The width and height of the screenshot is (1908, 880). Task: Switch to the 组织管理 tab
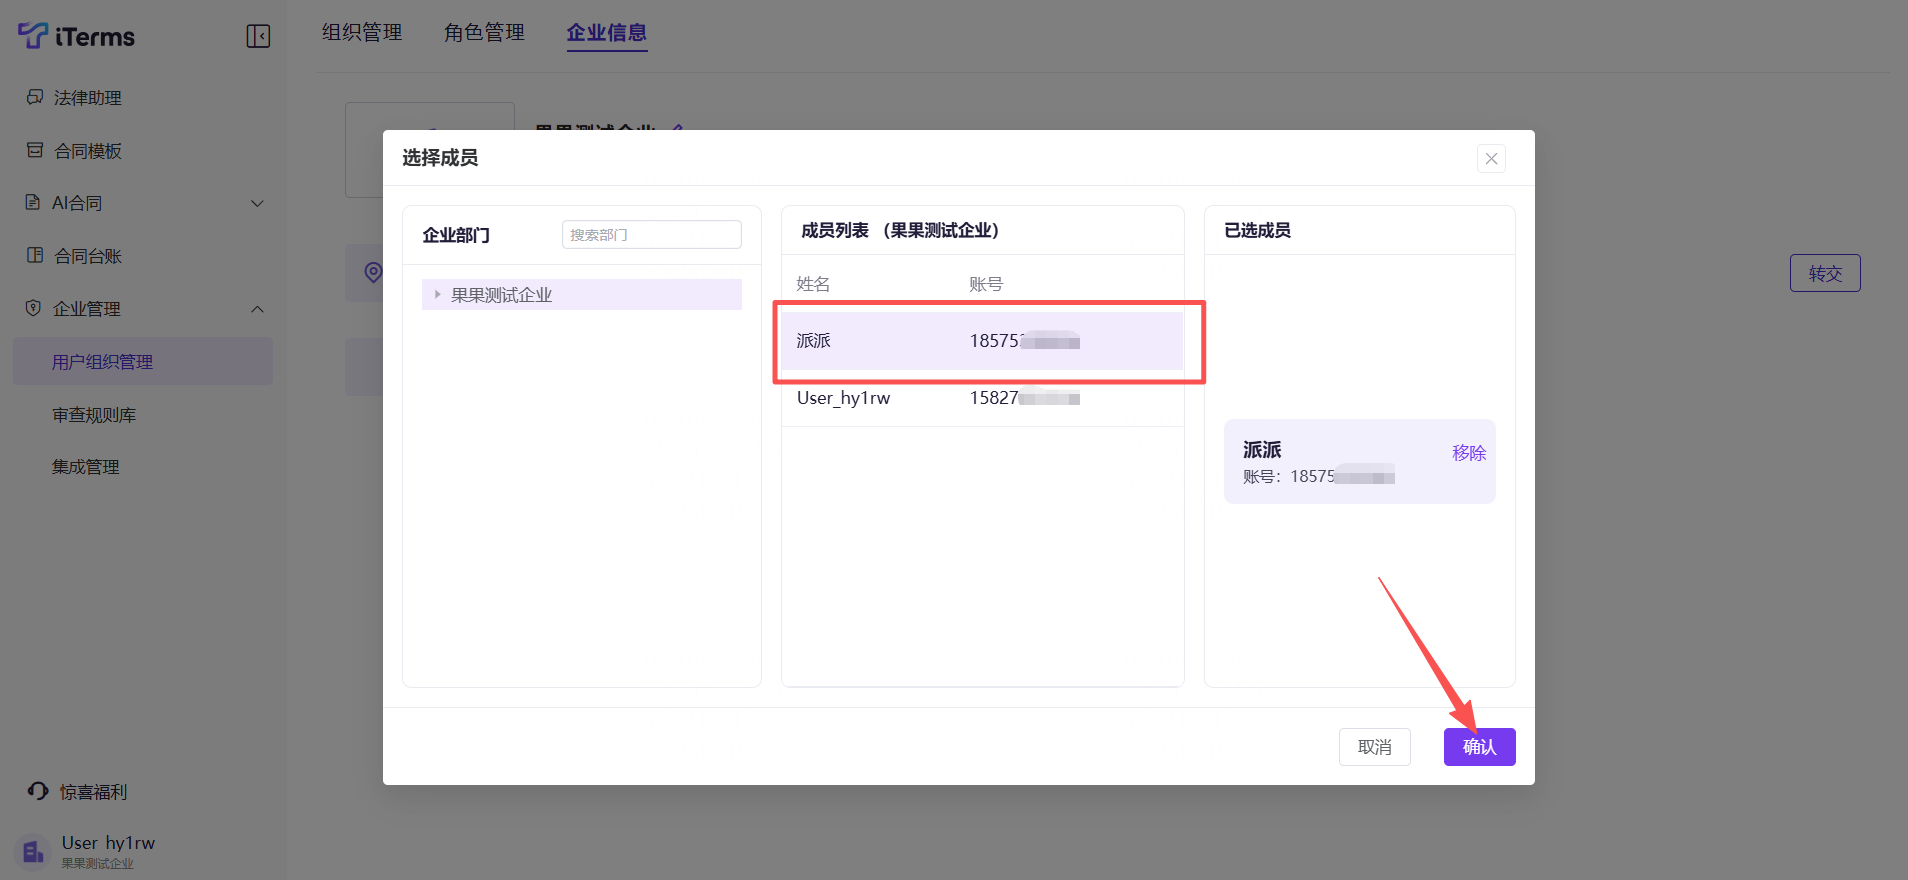pos(362,33)
